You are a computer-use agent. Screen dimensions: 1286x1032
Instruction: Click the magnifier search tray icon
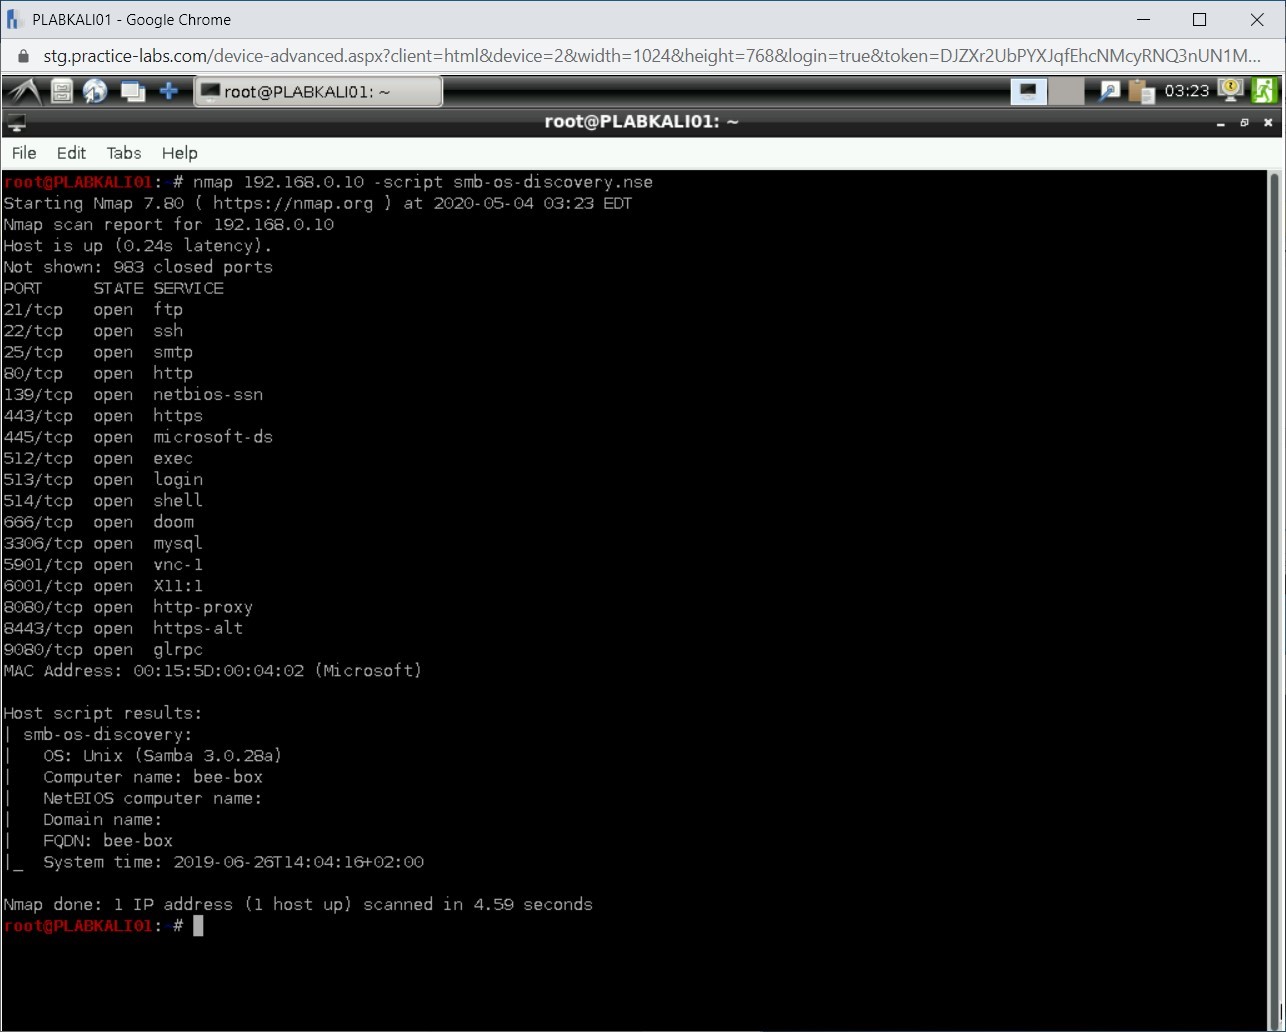[x=1109, y=91]
